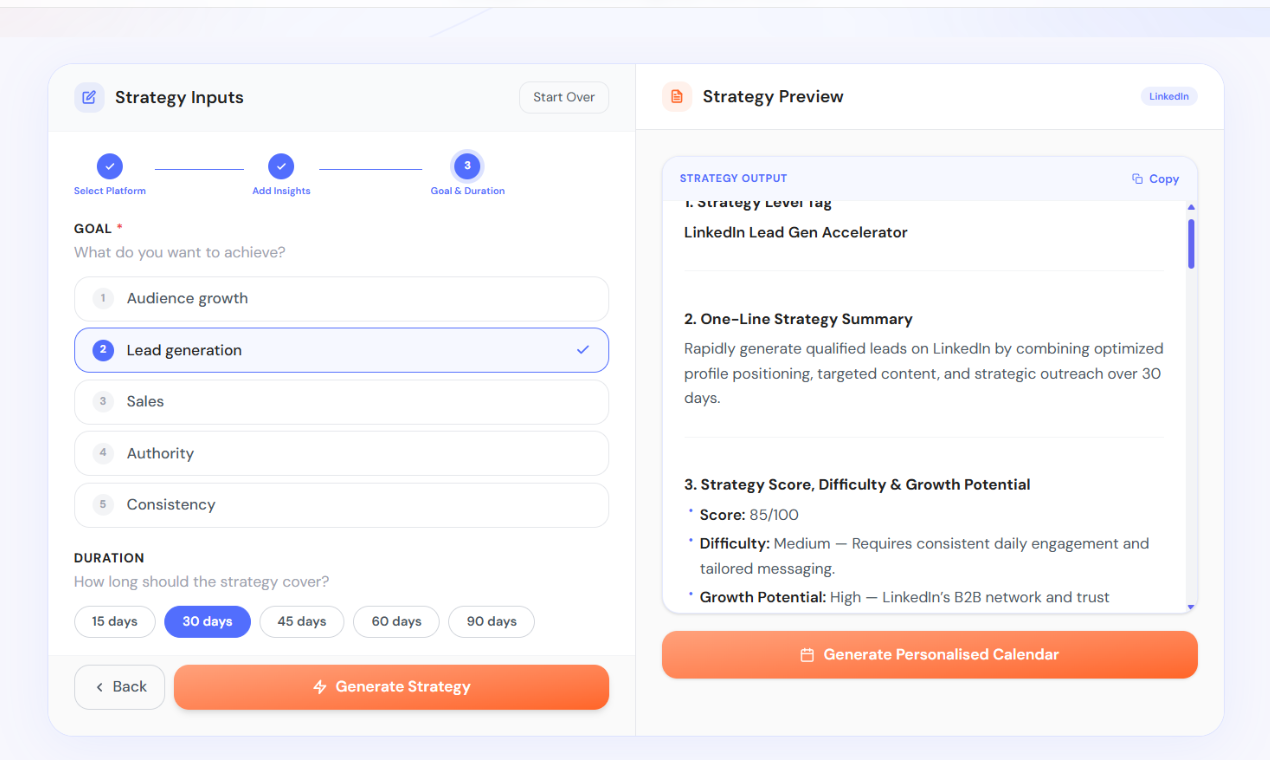This screenshot has width=1270, height=760.
Task: Switch duration to 15 days
Action: 114,621
